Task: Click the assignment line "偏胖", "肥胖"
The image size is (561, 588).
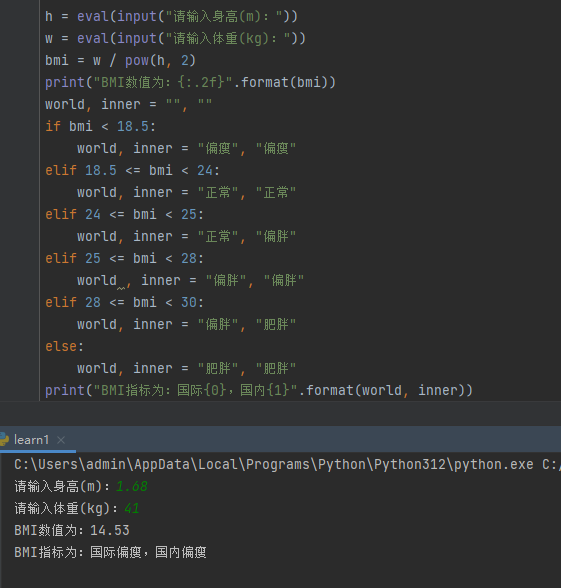Action: 186,324
